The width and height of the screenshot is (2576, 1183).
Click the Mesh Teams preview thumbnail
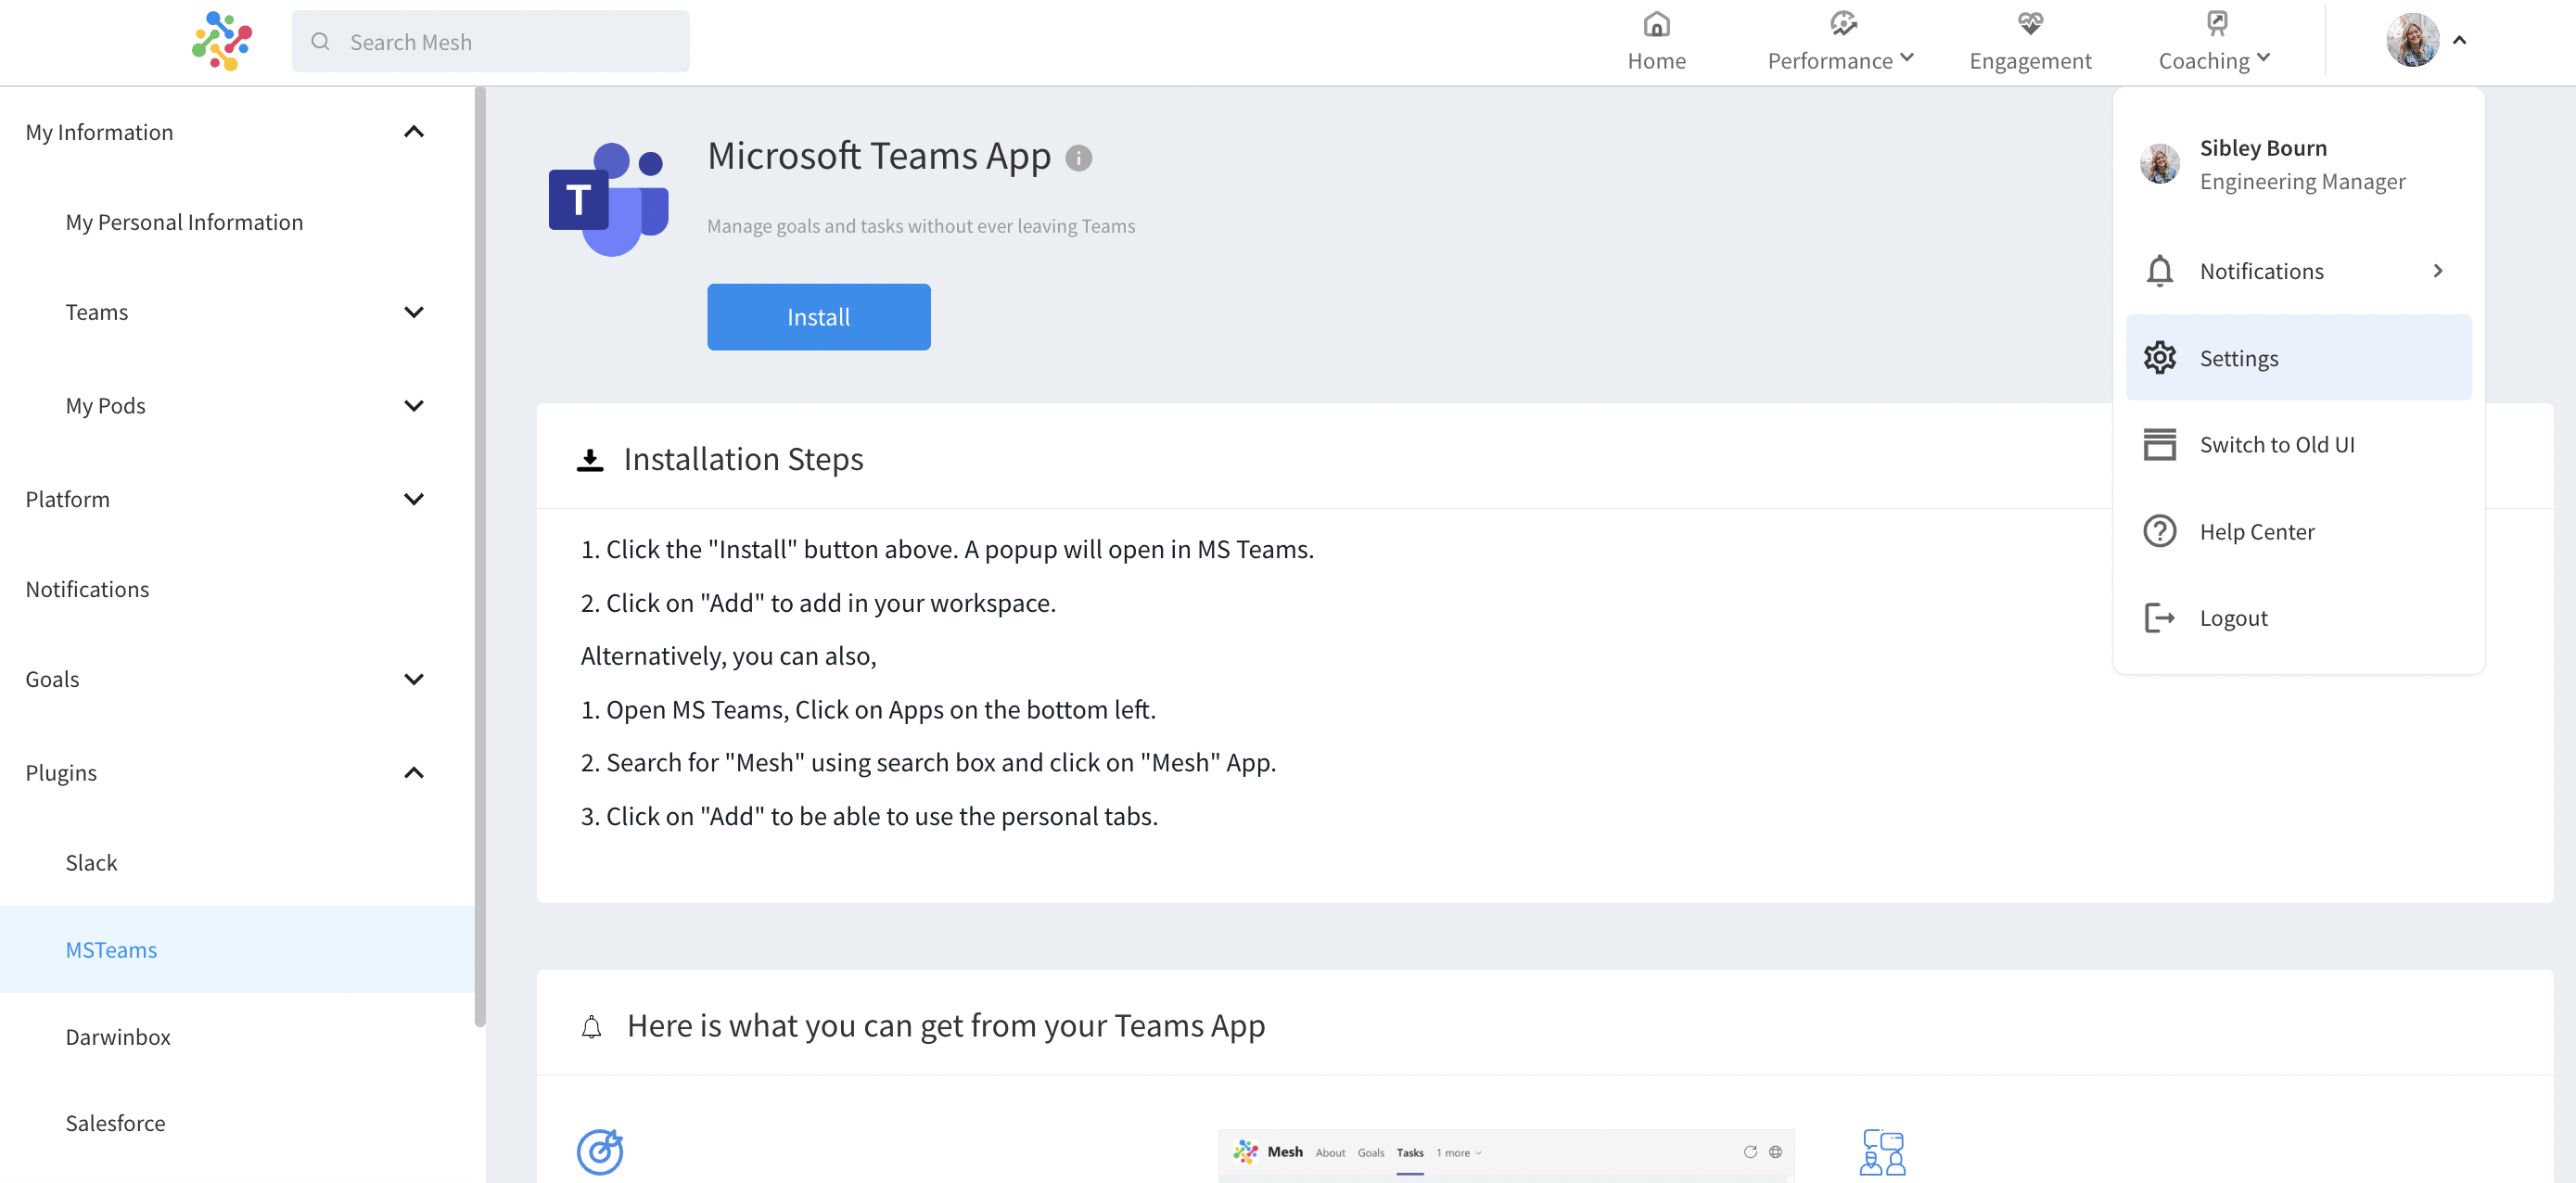1505,1156
